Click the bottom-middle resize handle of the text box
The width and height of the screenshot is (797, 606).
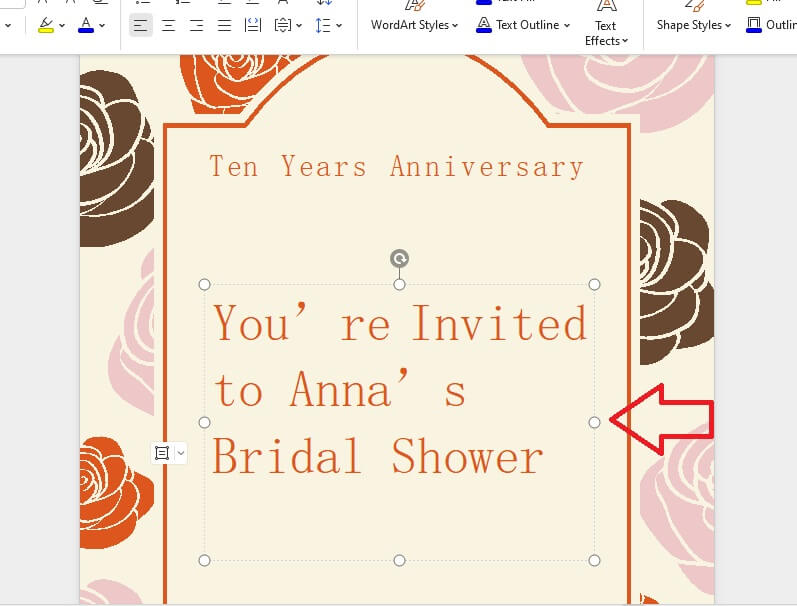[x=400, y=560]
